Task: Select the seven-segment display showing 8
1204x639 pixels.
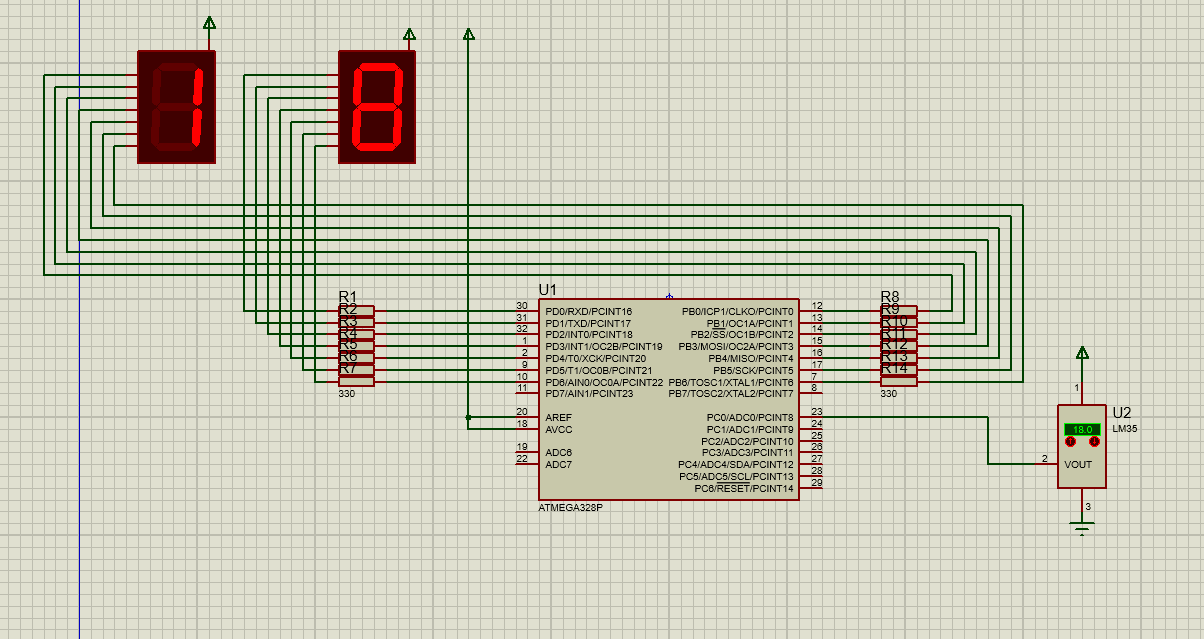Action: [x=377, y=106]
